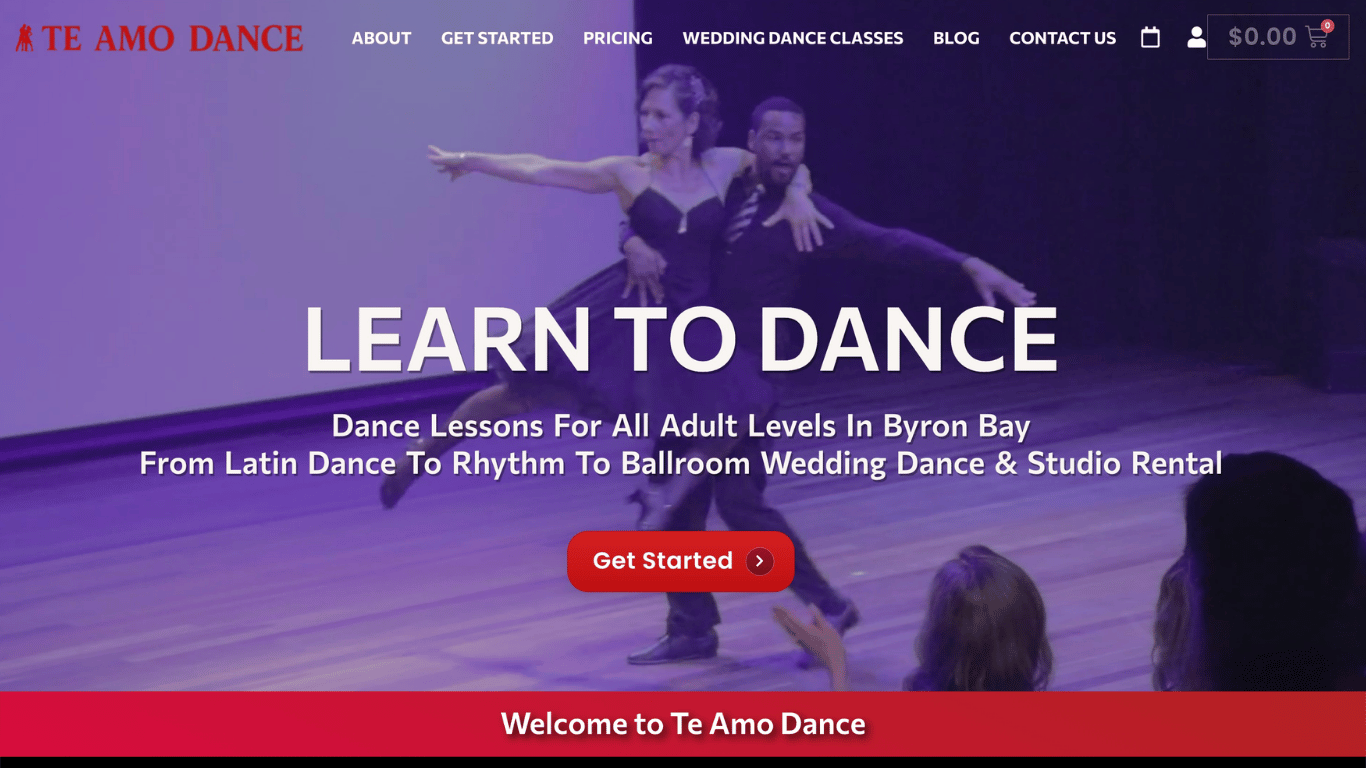Go to GET STARTED in the navigation

tap(497, 38)
